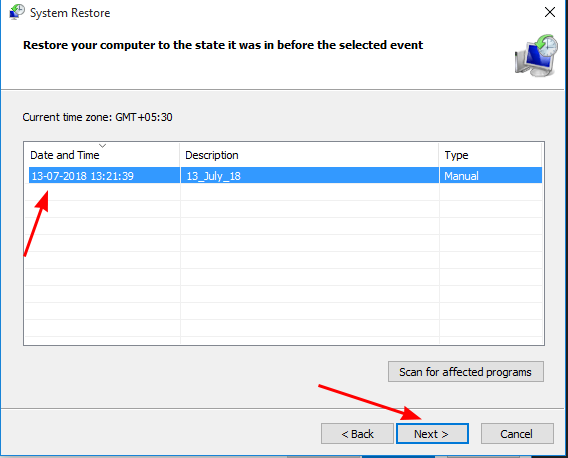
Task: Click the first empty row below the restore point
Action: point(284,192)
